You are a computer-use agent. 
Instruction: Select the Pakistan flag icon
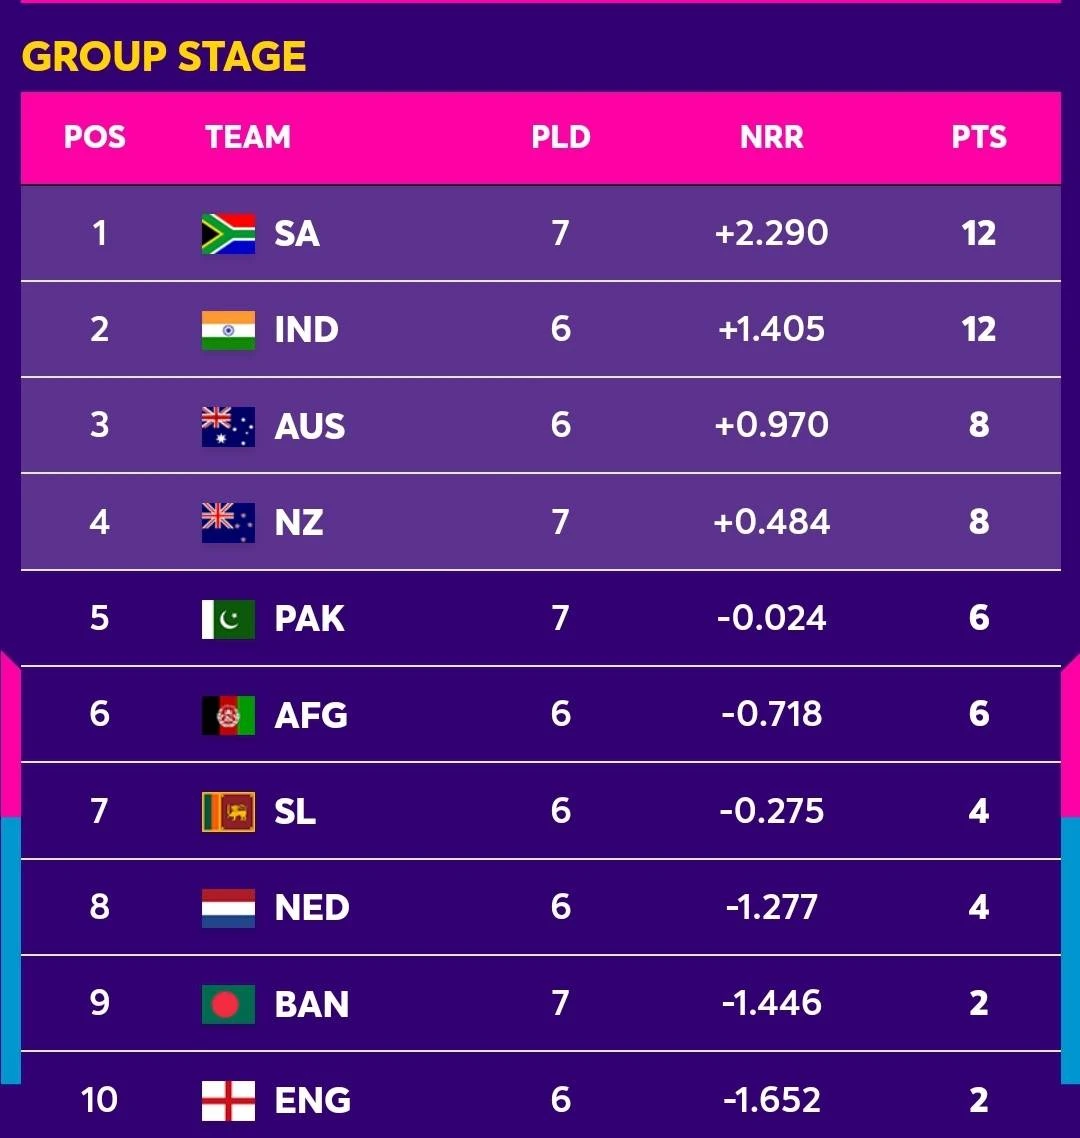(228, 619)
